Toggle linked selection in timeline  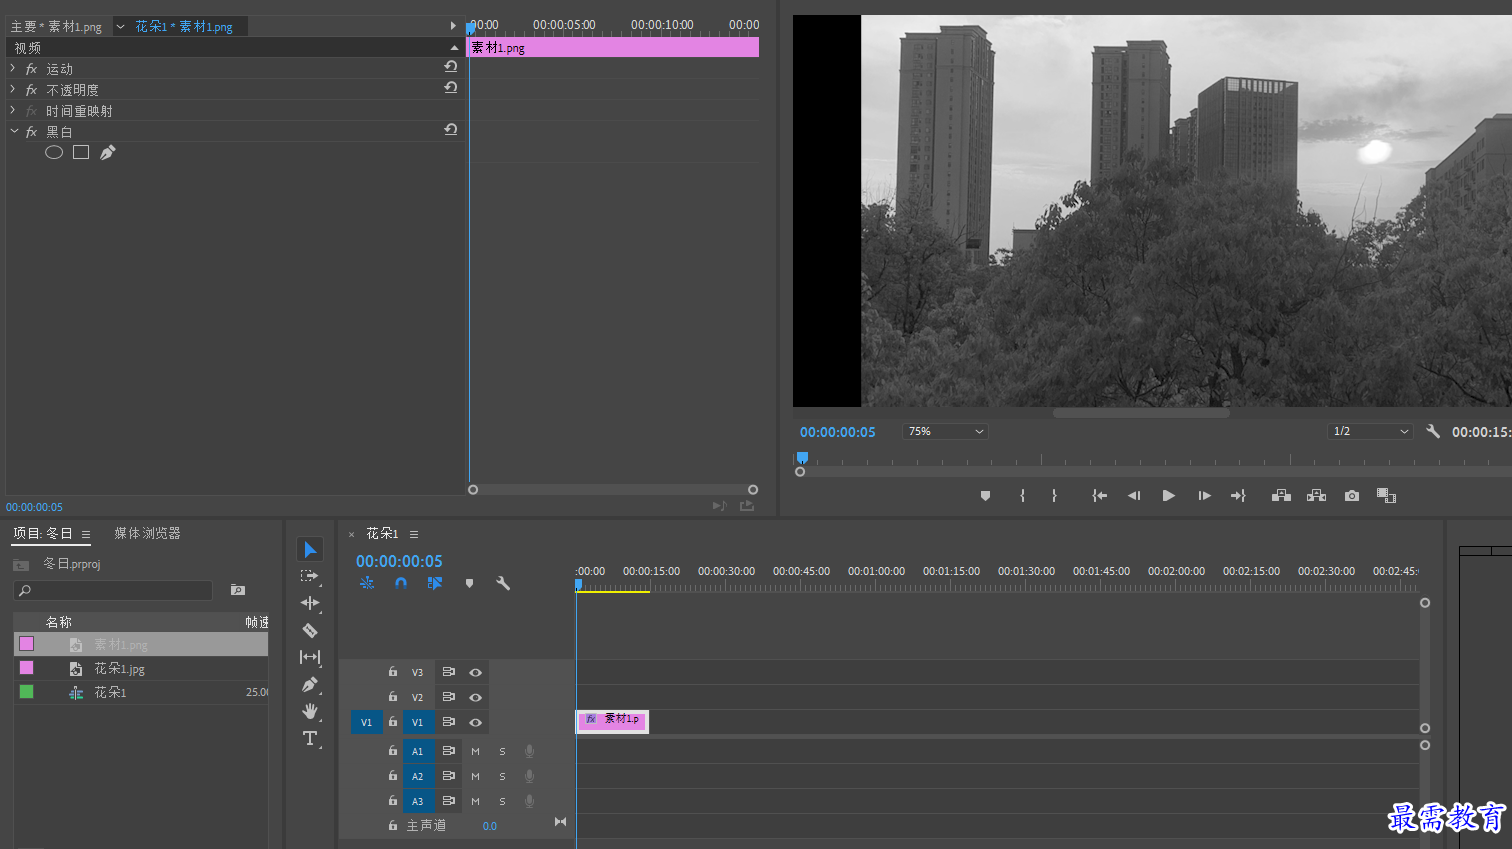click(x=435, y=583)
